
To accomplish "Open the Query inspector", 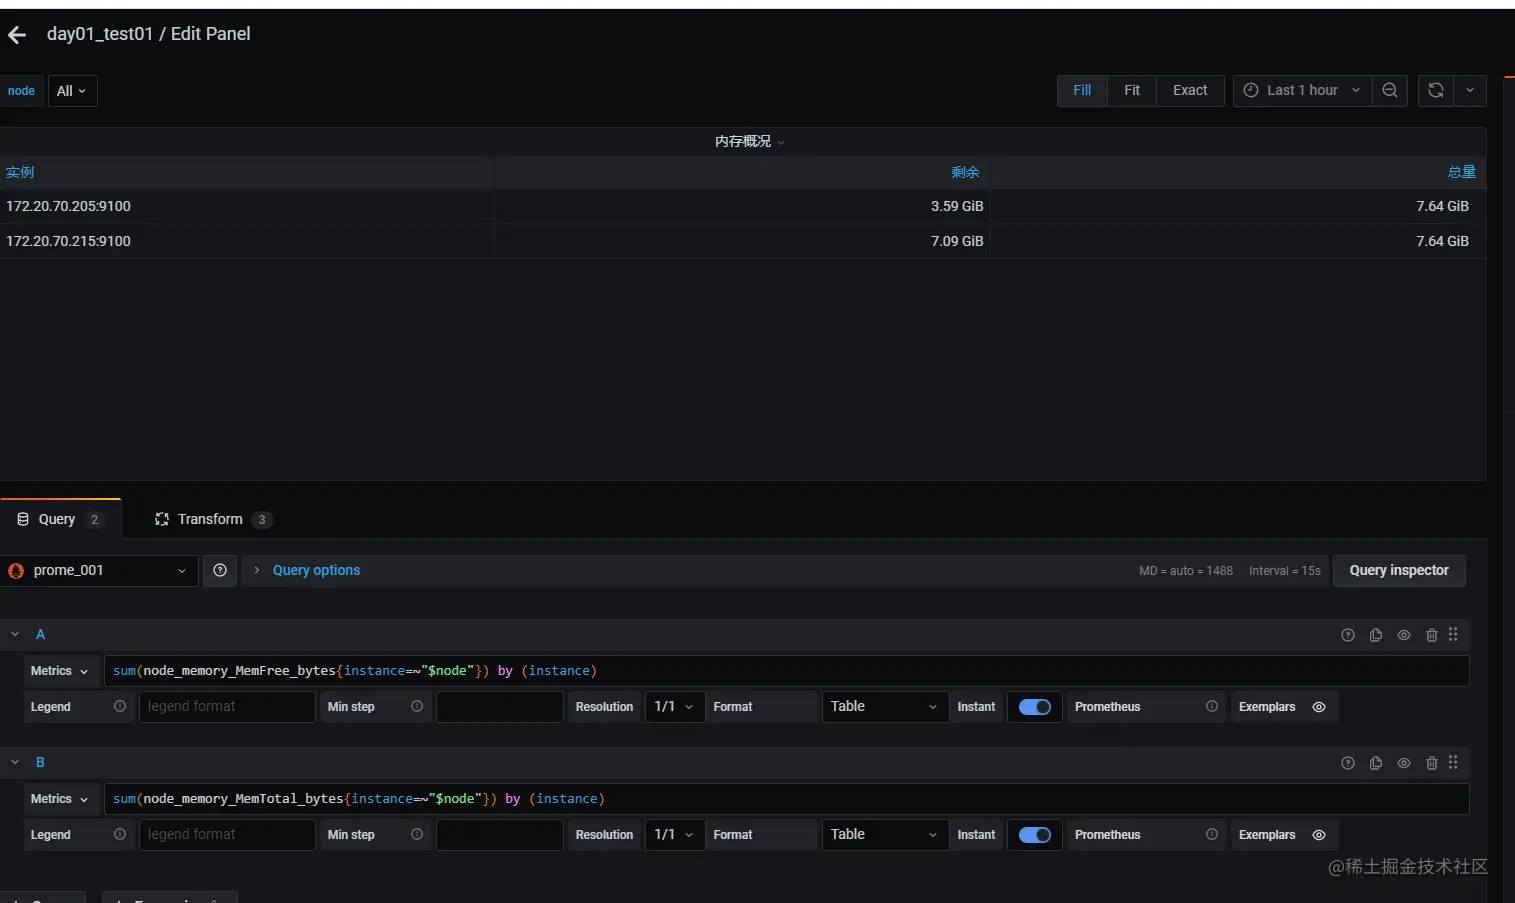I will coord(1399,570).
